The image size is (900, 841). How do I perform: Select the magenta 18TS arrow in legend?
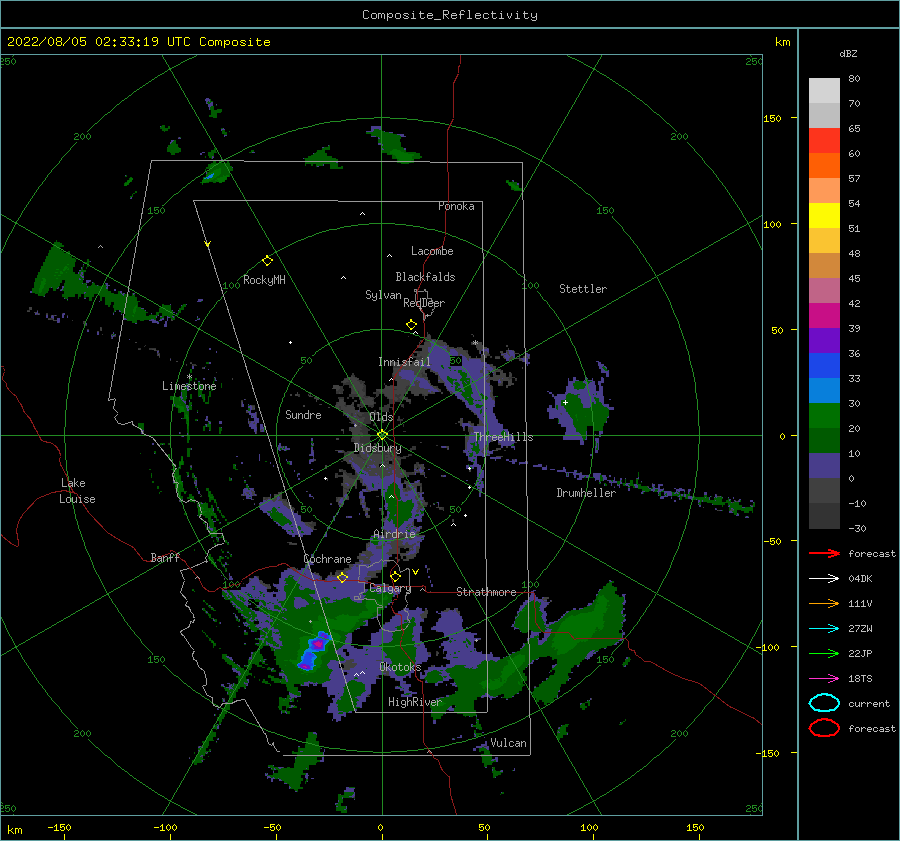(x=824, y=679)
